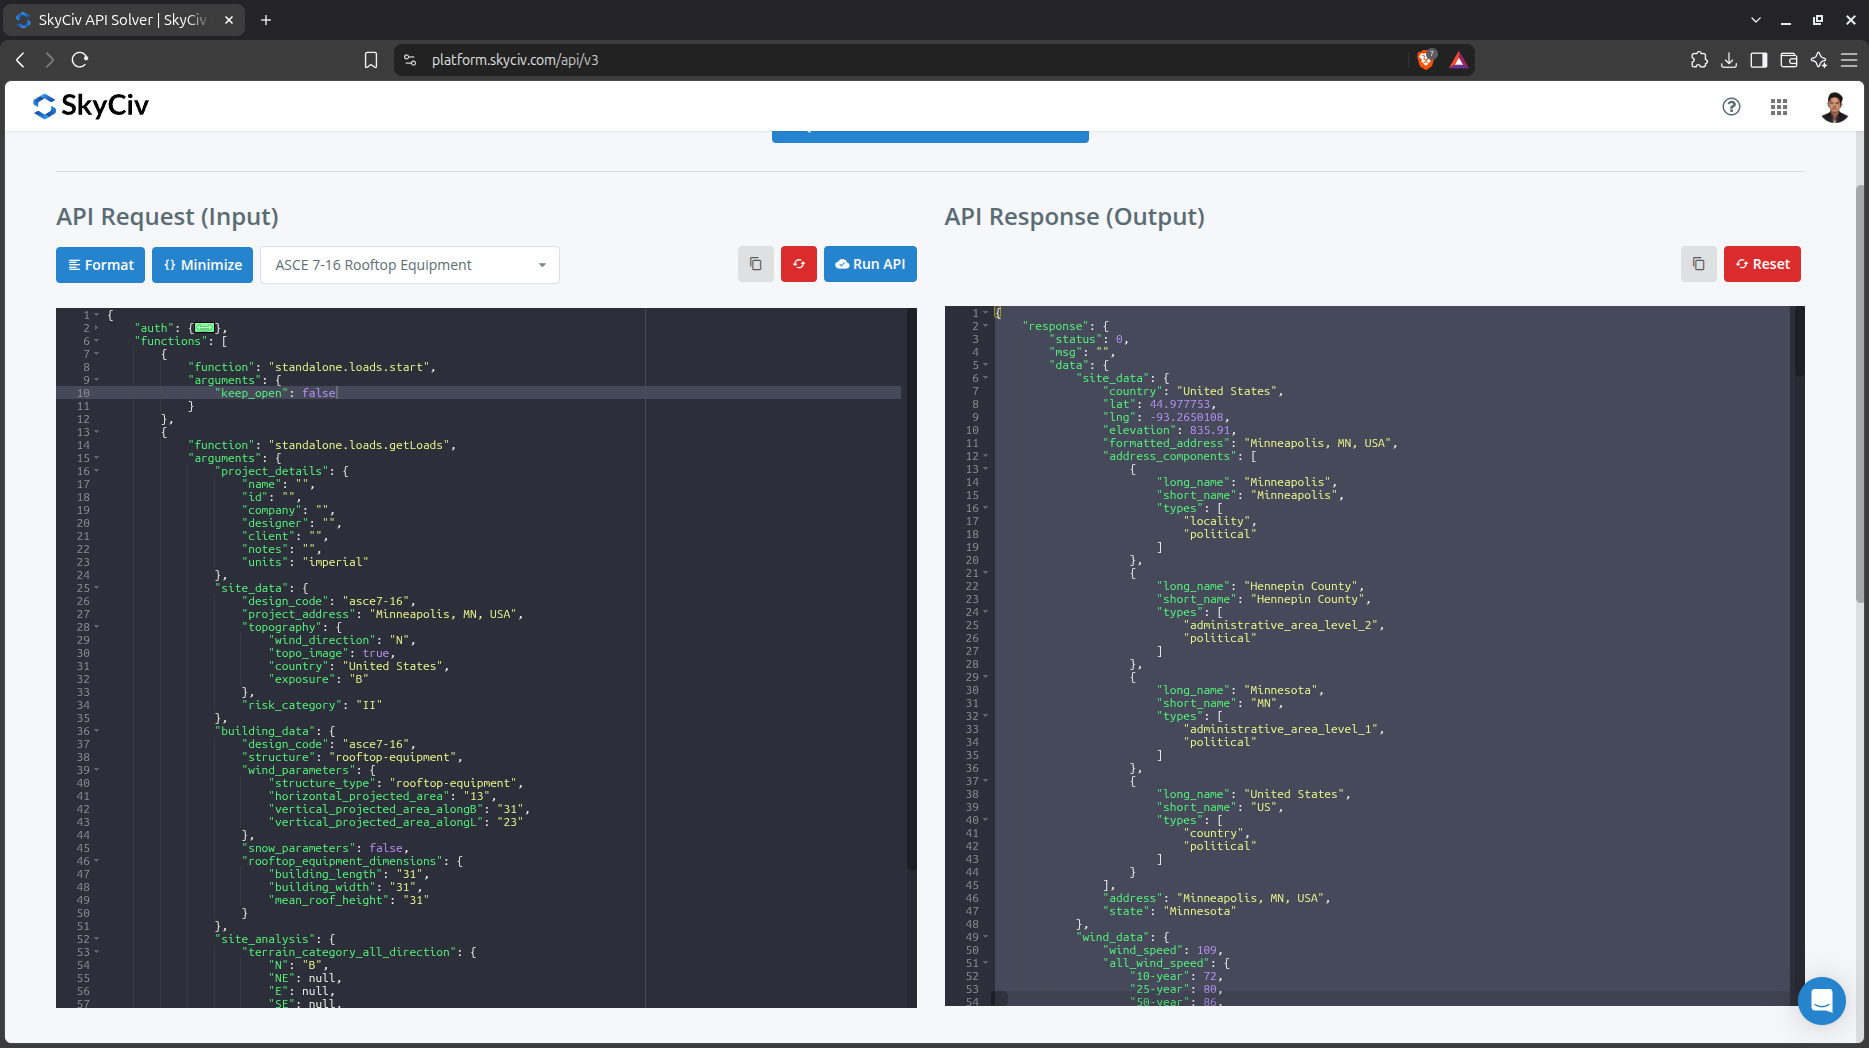1869x1048 pixels.
Task: Open the Brave Wallet
Action: pyautogui.click(x=1789, y=60)
